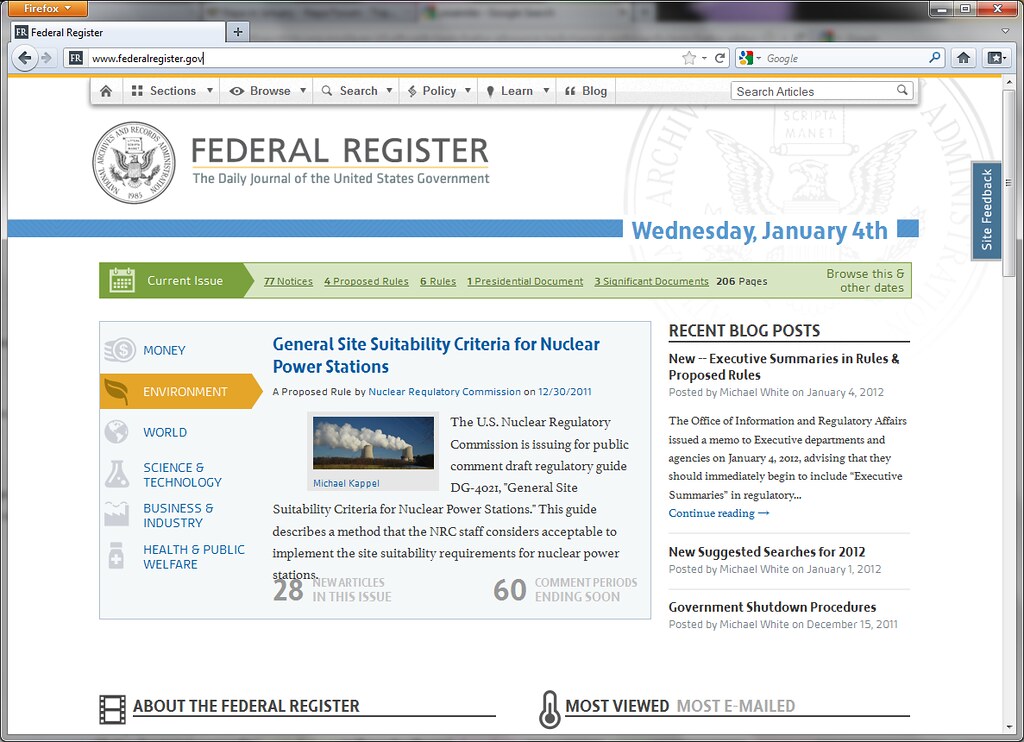Open the Current Issue label
The height and width of the screenshot is (742, 1024).
[x=185, y=280]
